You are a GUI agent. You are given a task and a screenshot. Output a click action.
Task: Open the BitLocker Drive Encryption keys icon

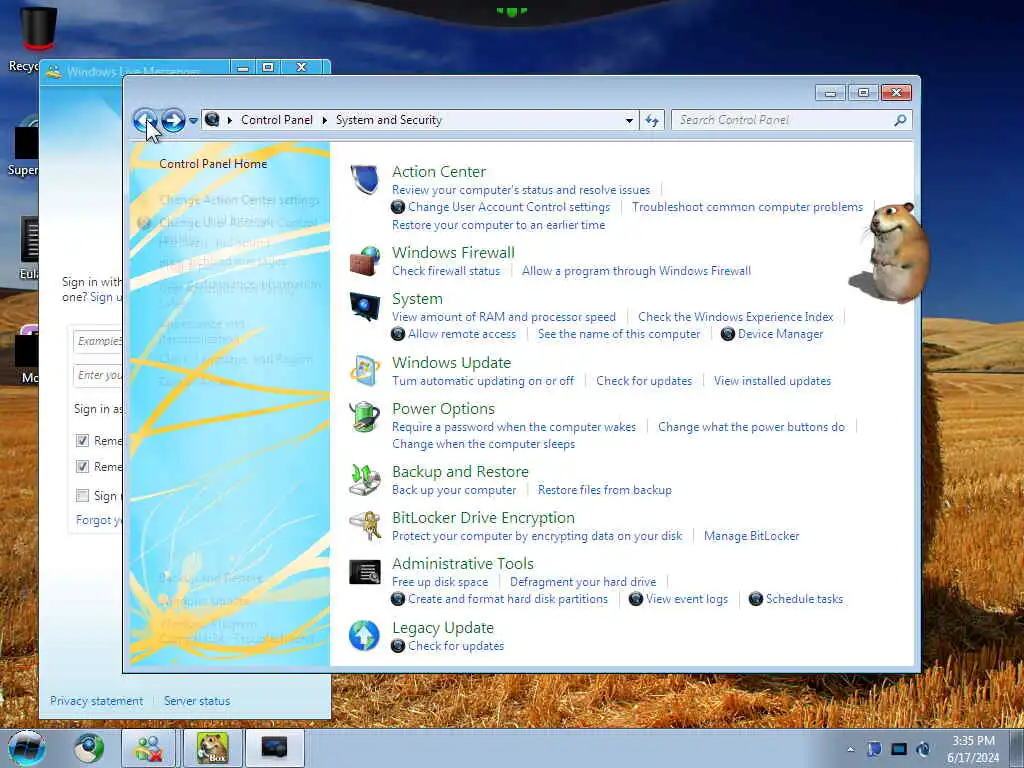364,526
